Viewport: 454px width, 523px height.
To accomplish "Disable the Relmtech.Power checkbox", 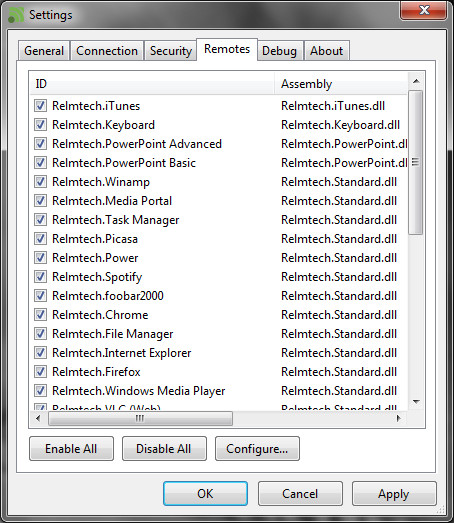I will 40,258.
